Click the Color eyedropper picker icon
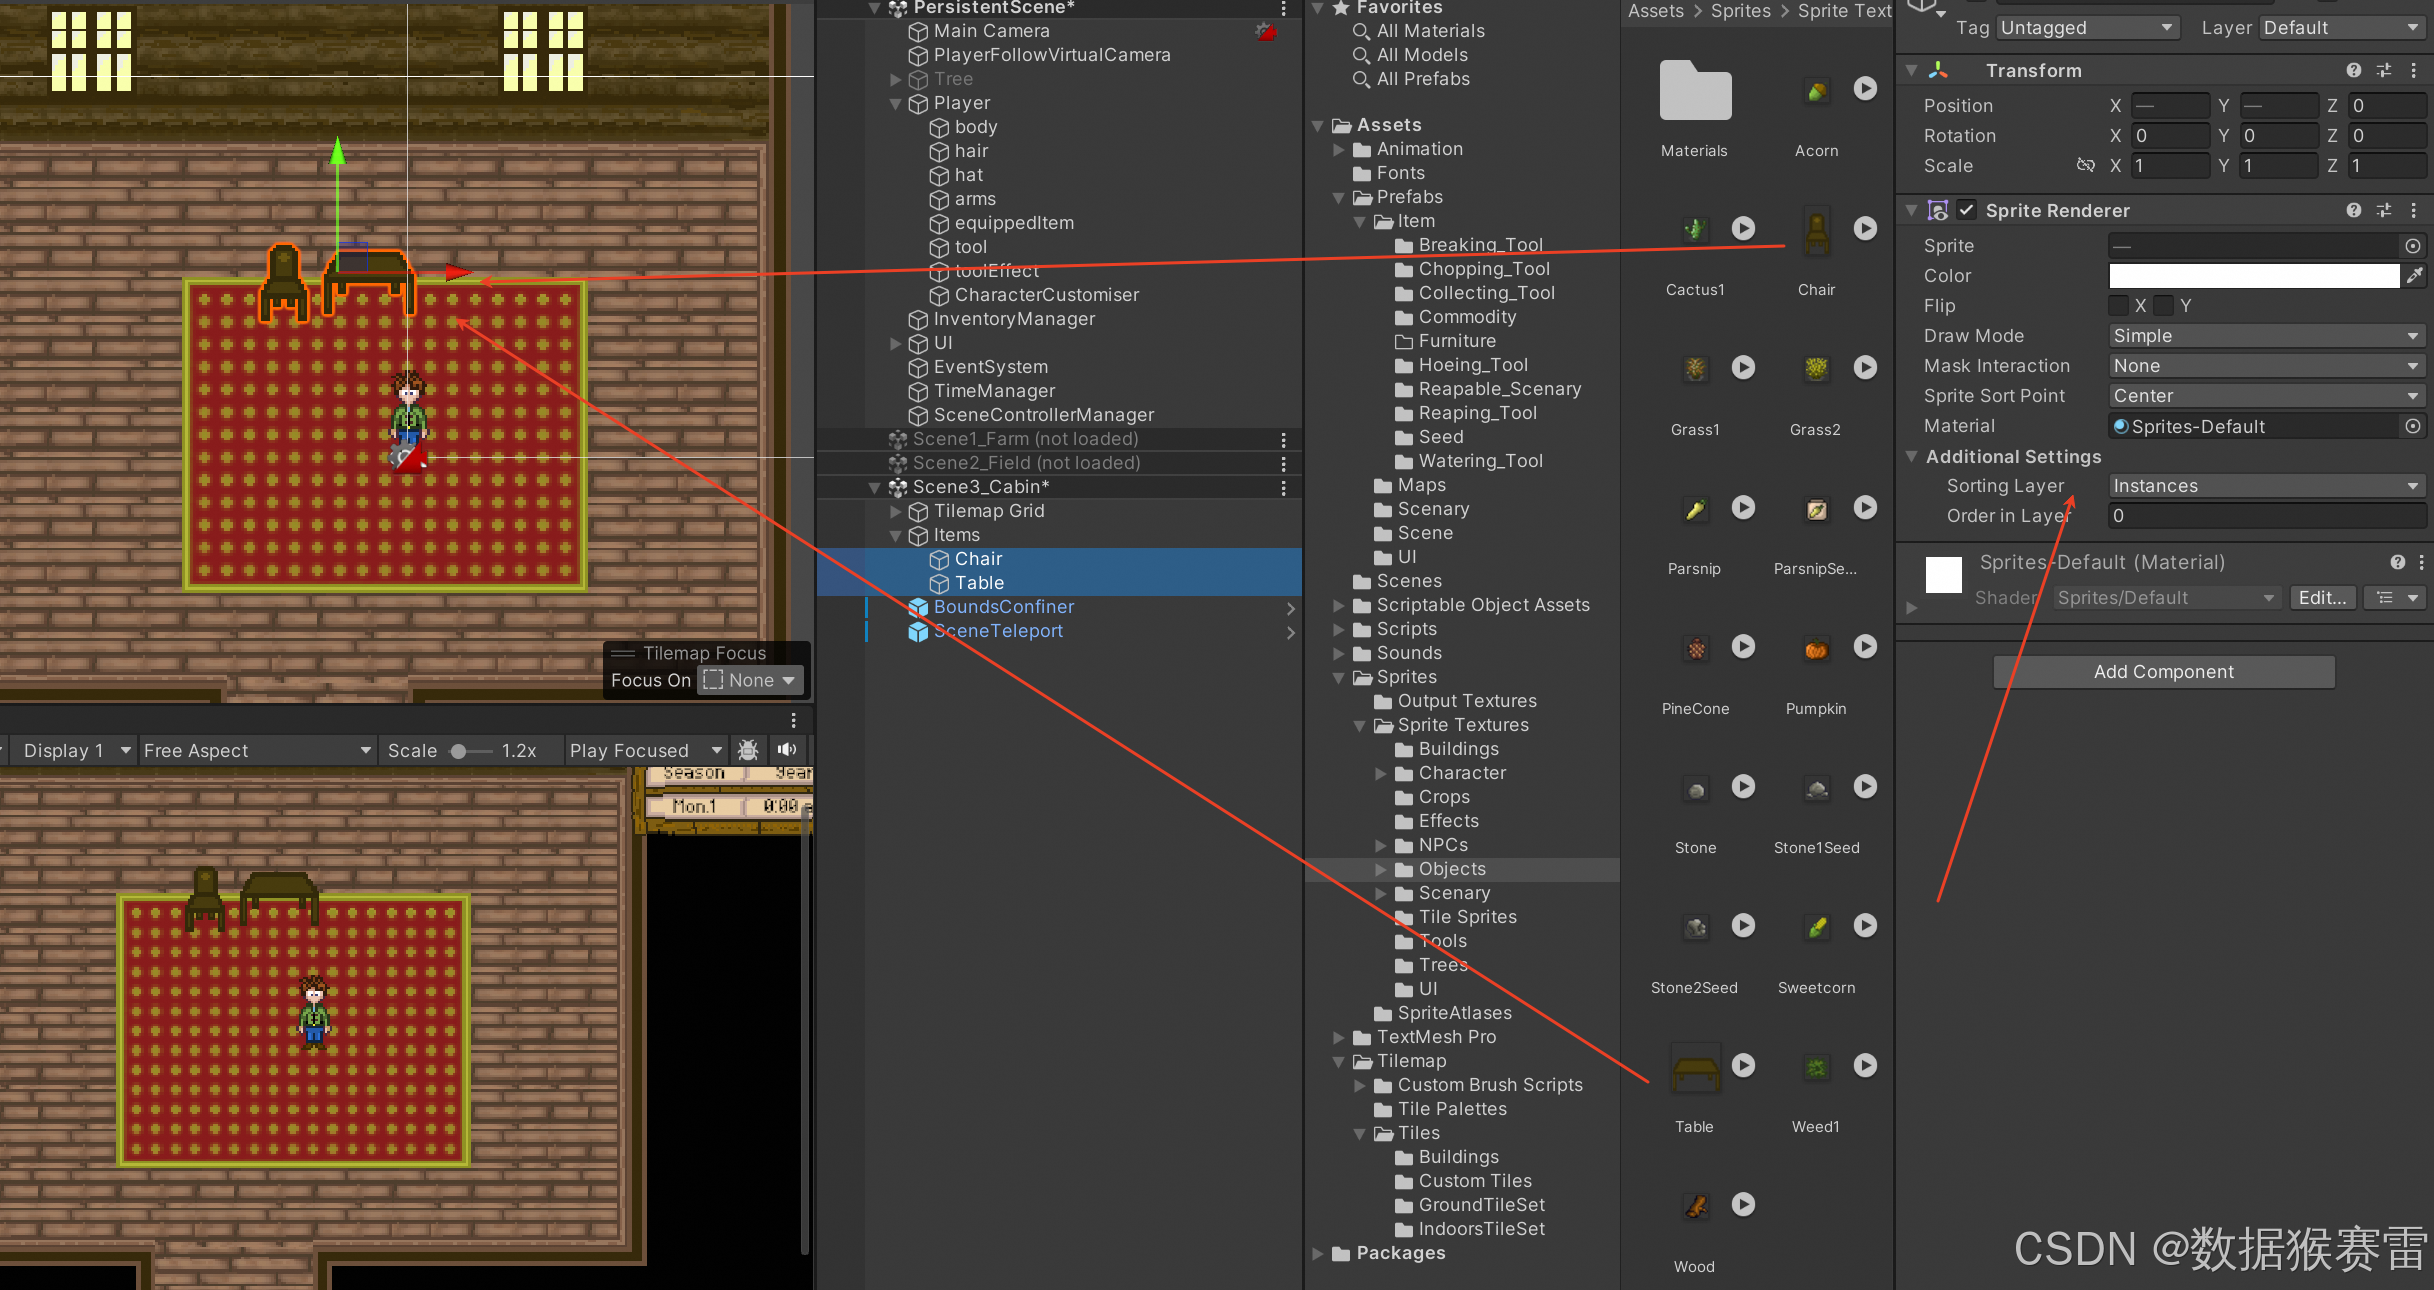Screen dimensions: 2434x1290 click(2414, 275)
